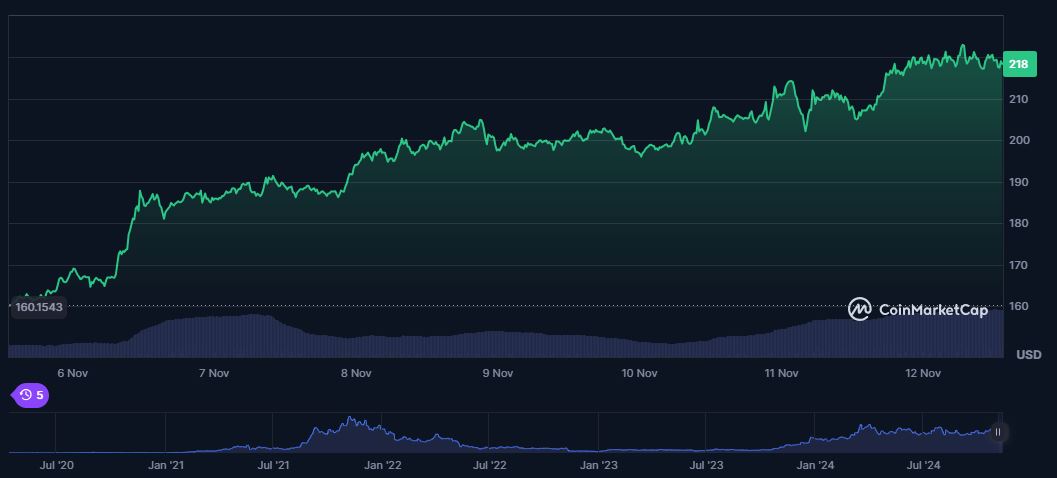Click Jul '24 on the overview timeline
1057x478 pixels.
(x=924, y=465)
